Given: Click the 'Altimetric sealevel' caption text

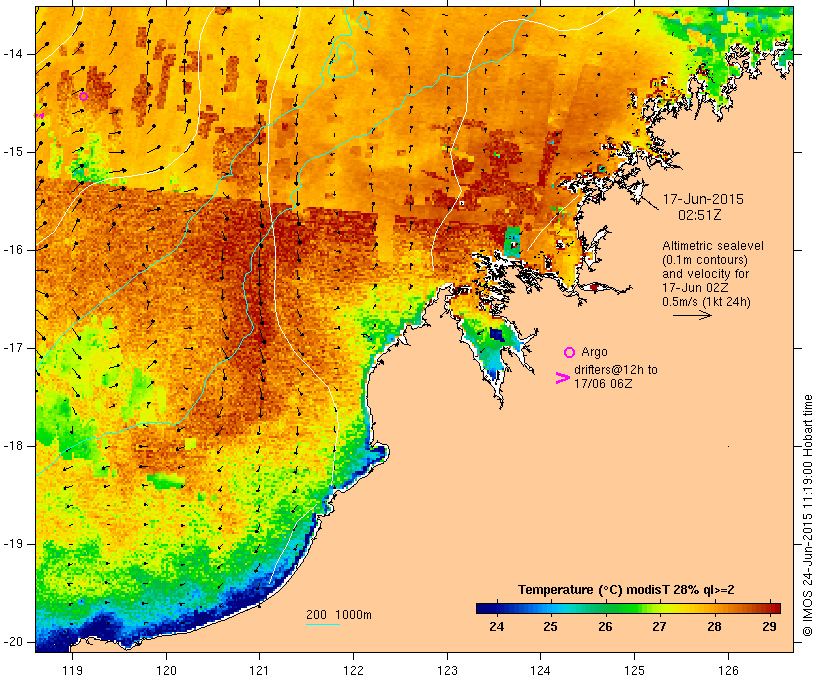Looking at the screenshot, I should pos(713,246).
